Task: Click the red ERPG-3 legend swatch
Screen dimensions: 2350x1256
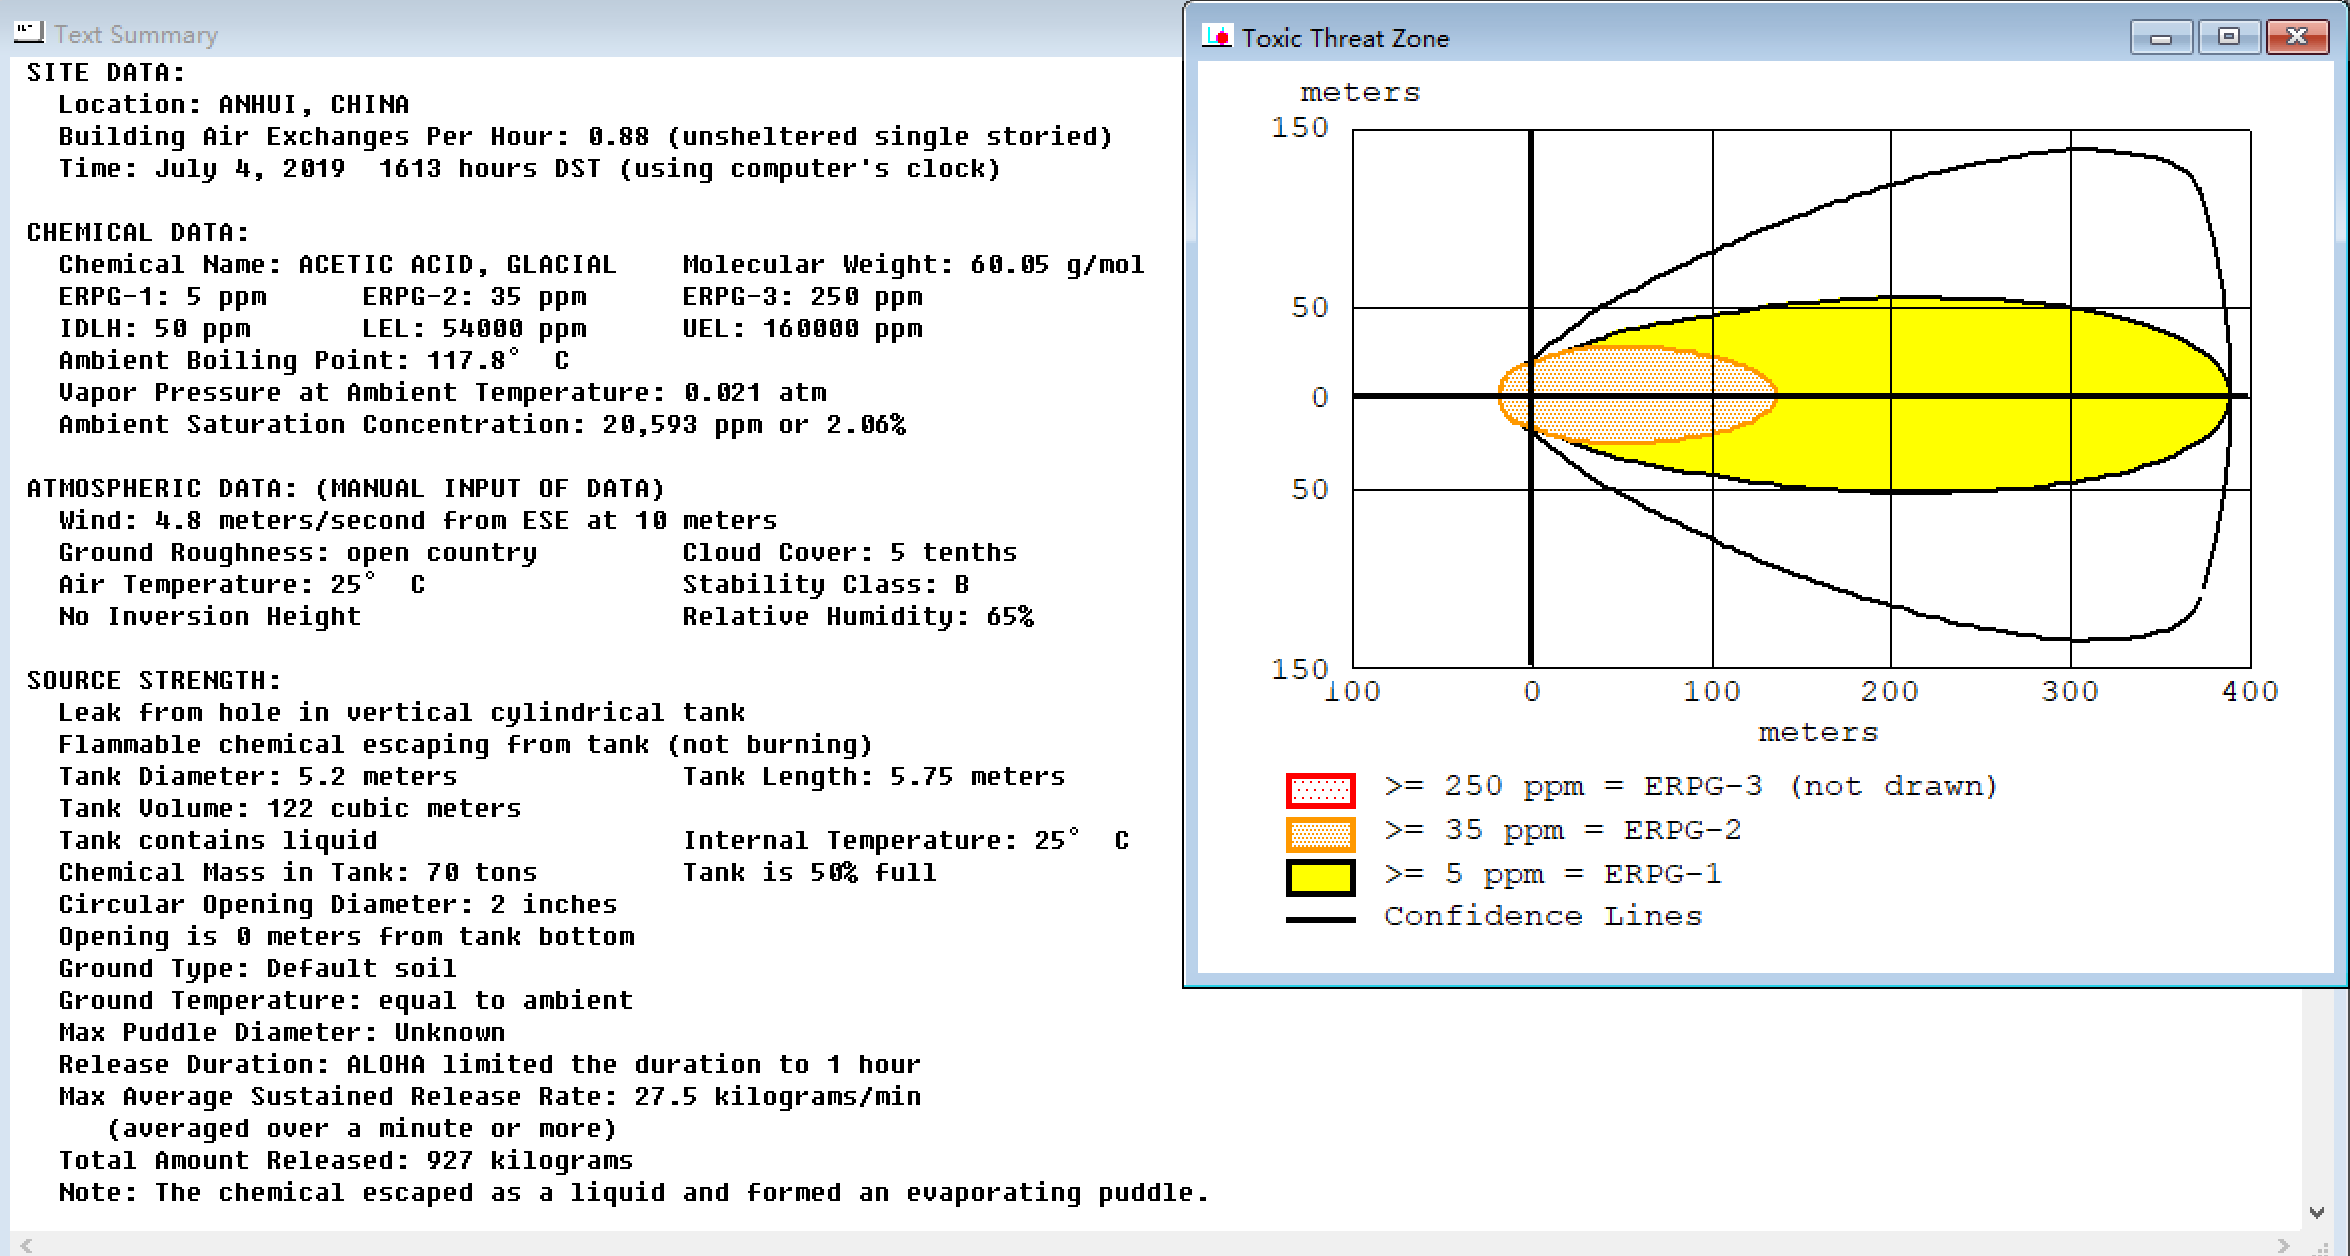Action: pos(1320,790)
